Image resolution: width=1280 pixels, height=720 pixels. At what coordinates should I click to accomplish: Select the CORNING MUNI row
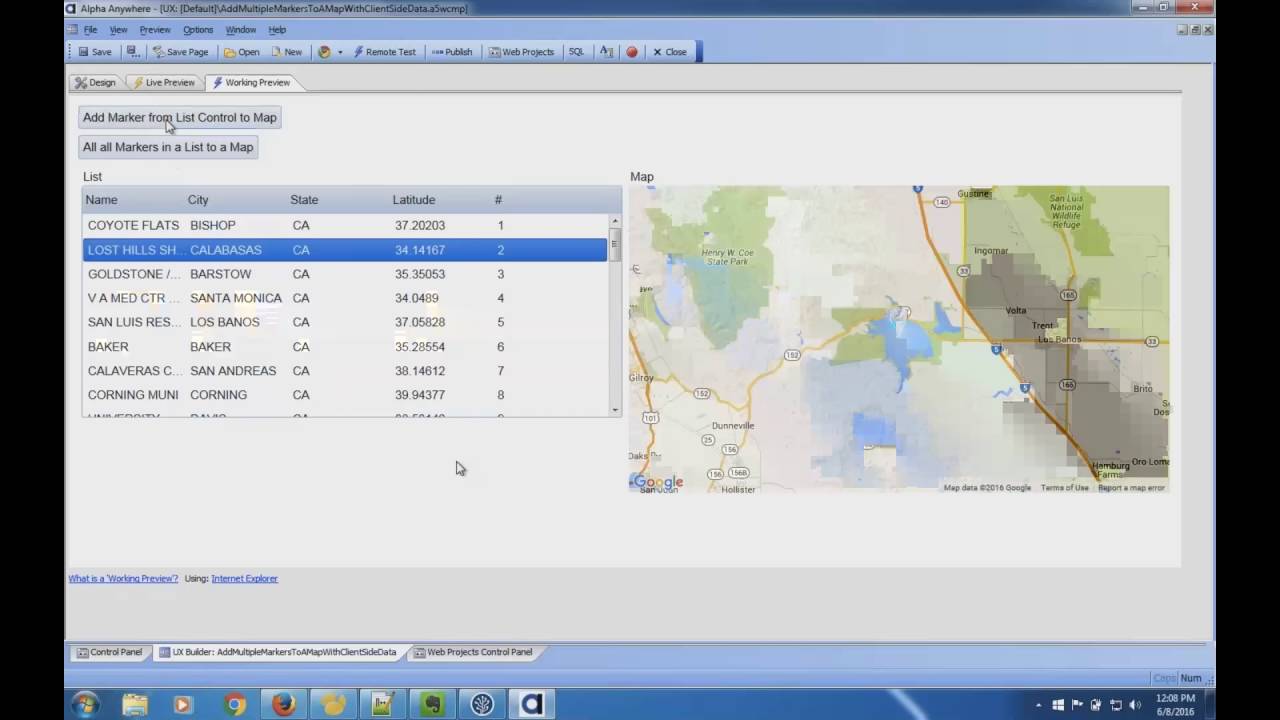tap(345, 395)
